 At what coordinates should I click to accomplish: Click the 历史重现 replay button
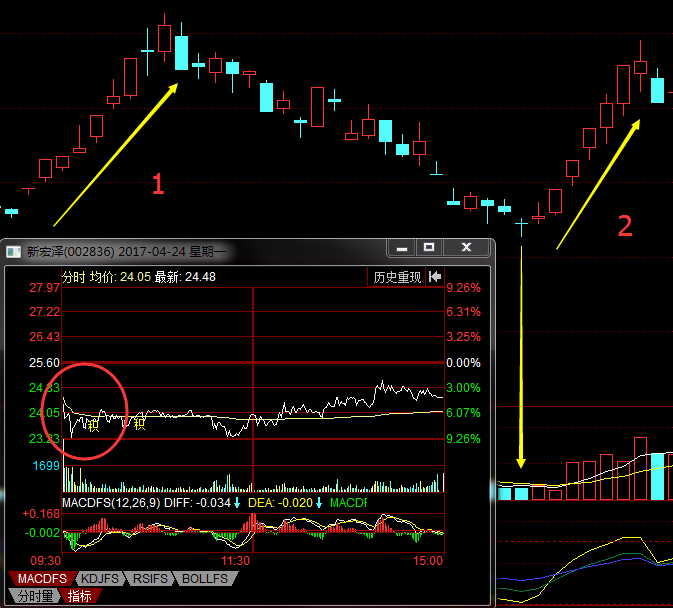tap(397, 277)
